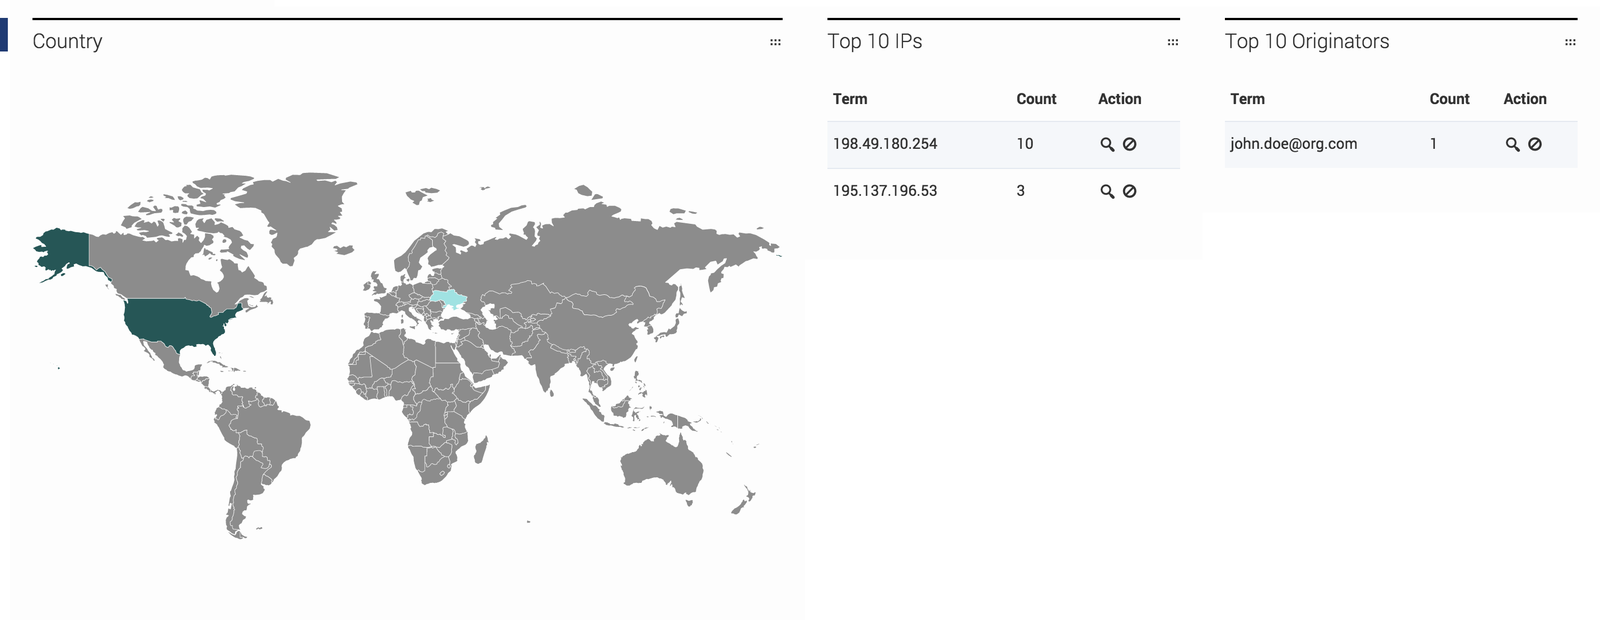Image resolution: width=1600 pixels, height=620 pixels.
Task: Open the Top 10 IPs panel options icon
Action: click(x=1173, y=42)
